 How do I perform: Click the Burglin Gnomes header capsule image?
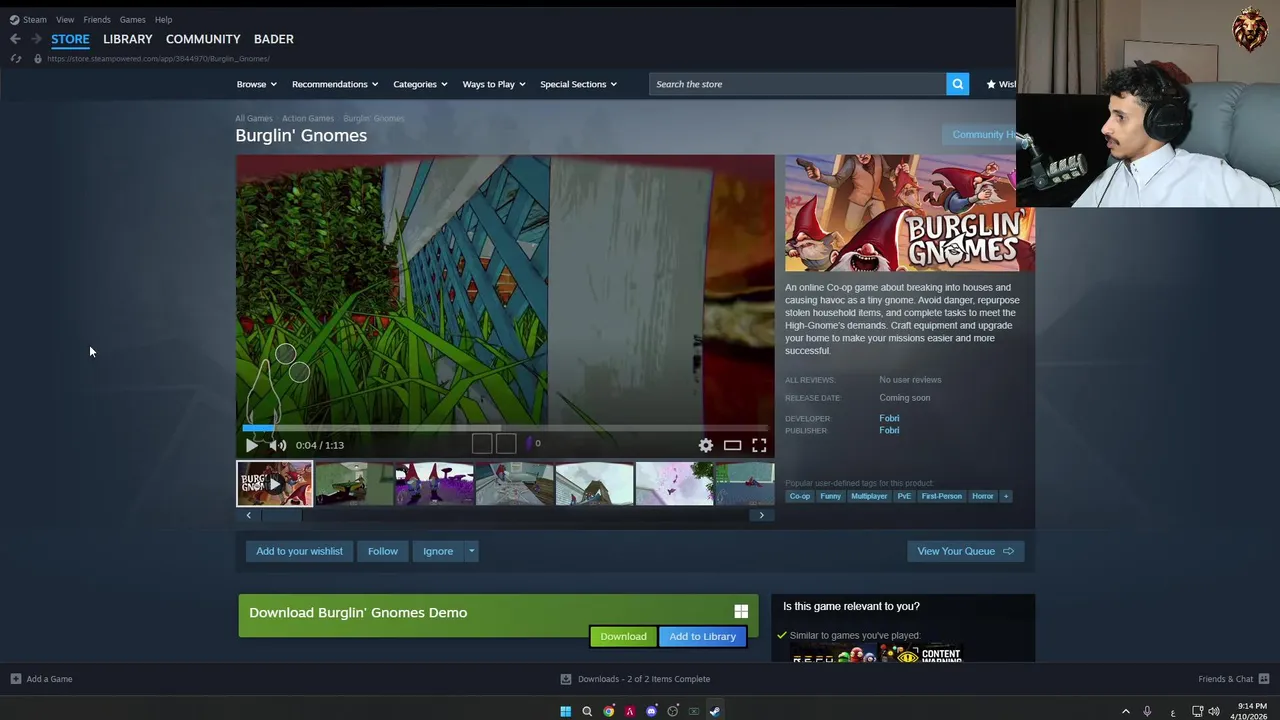point(909,213)
